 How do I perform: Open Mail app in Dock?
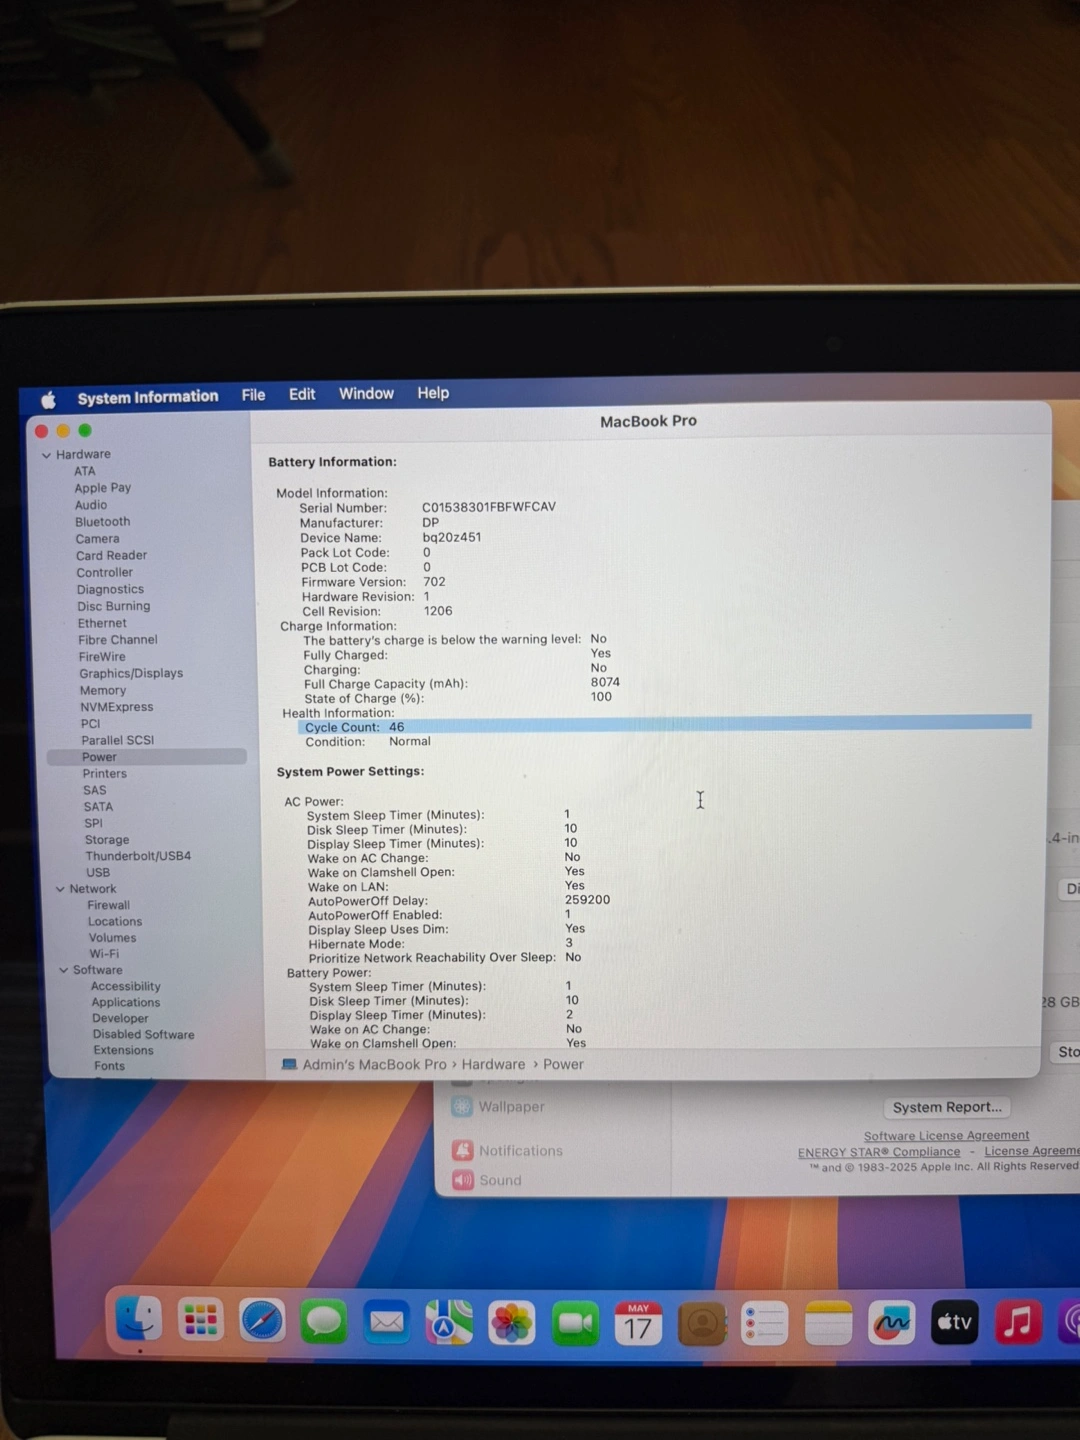387,1323
